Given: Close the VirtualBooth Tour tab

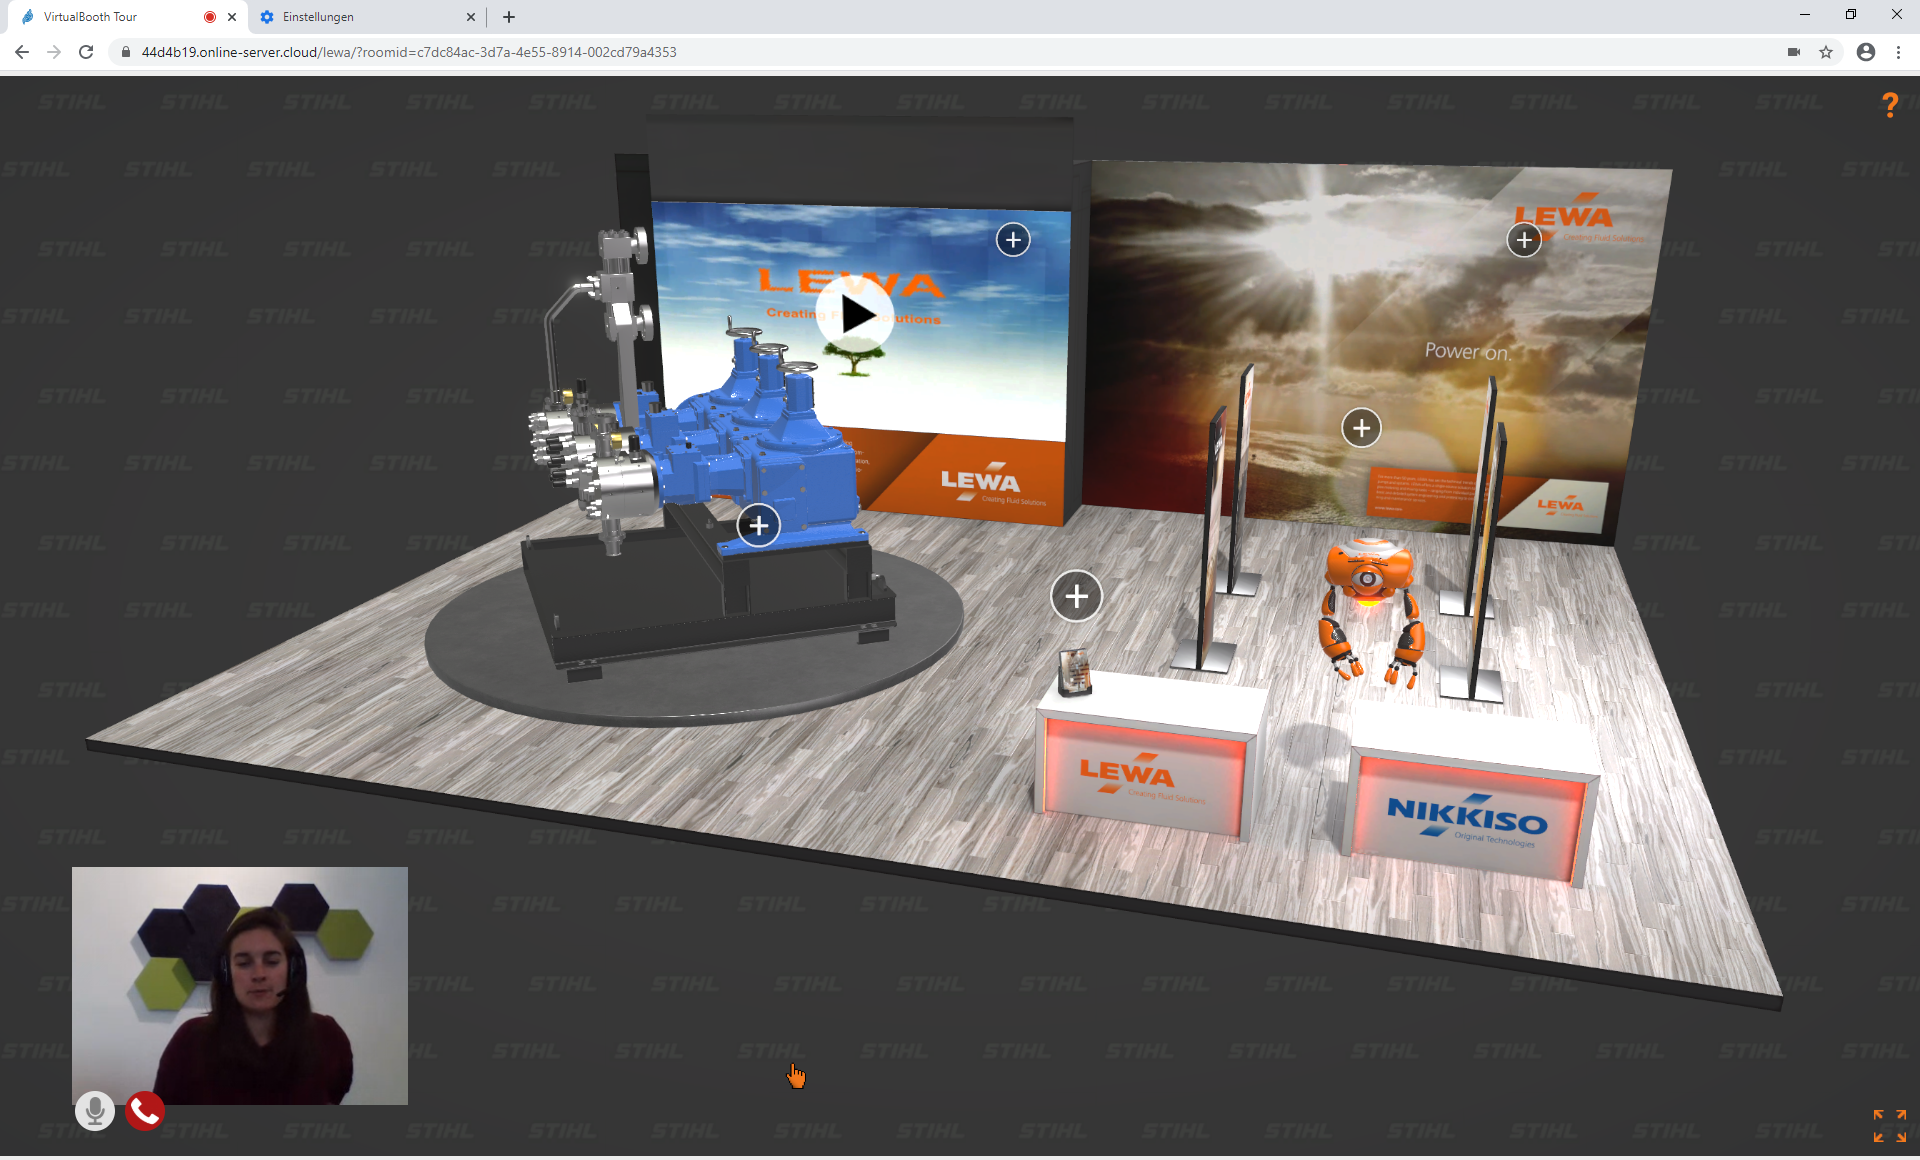Looking at the screenshot, I should point(232,17).
